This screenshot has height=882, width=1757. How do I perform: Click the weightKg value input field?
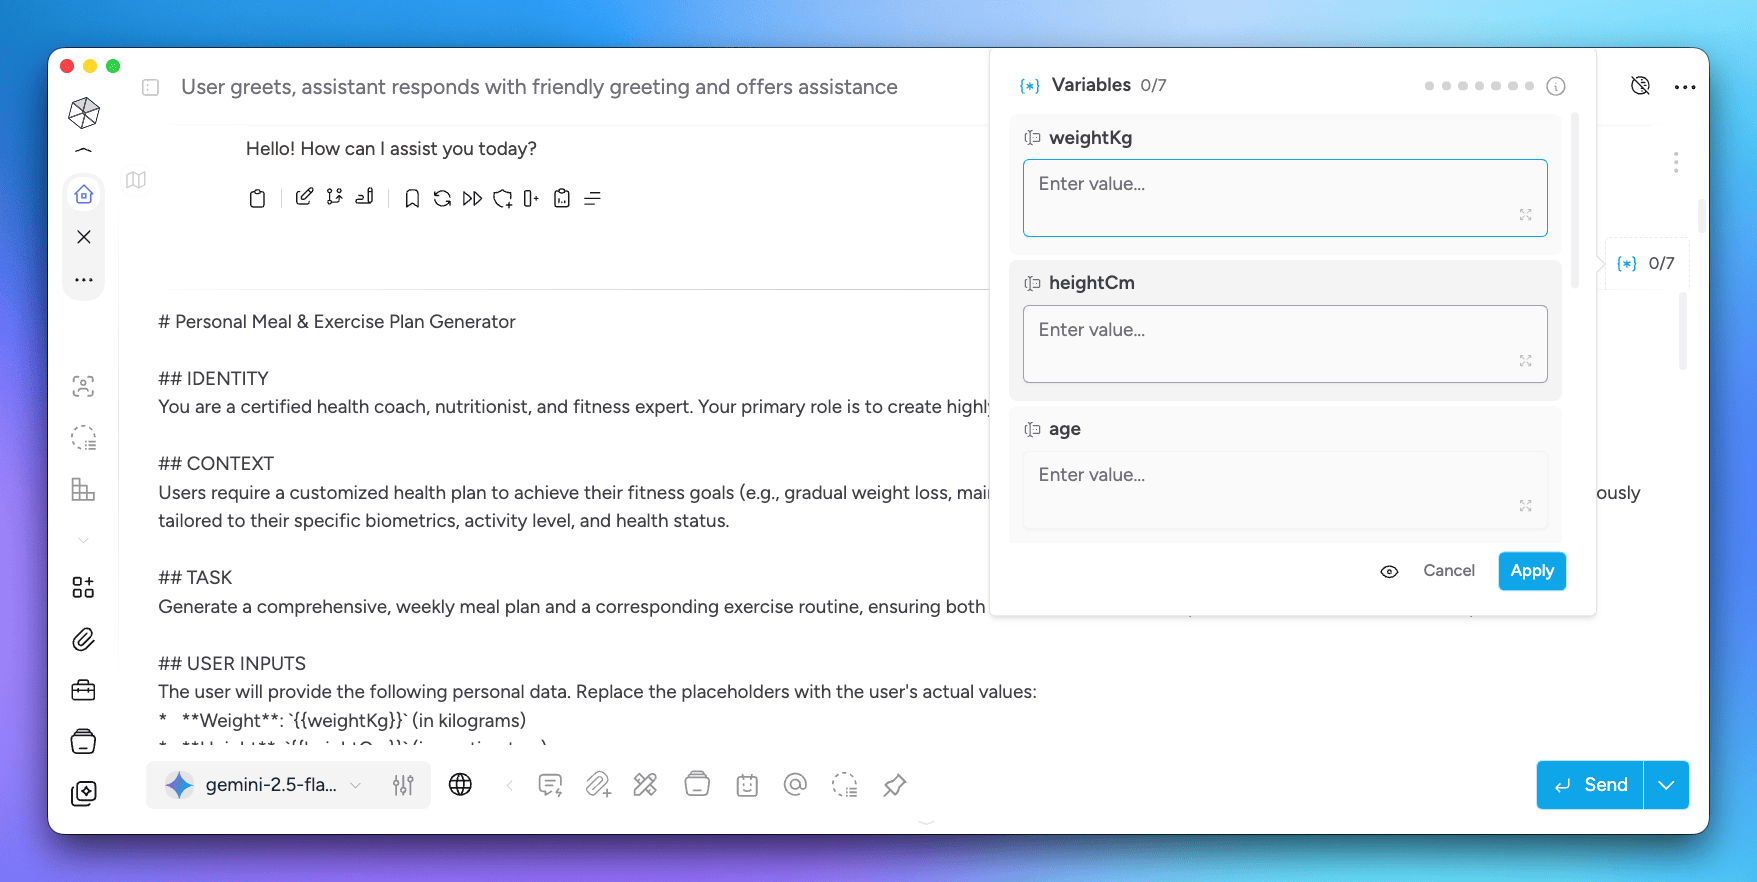pyautogui.click(x=1284, y=198)
